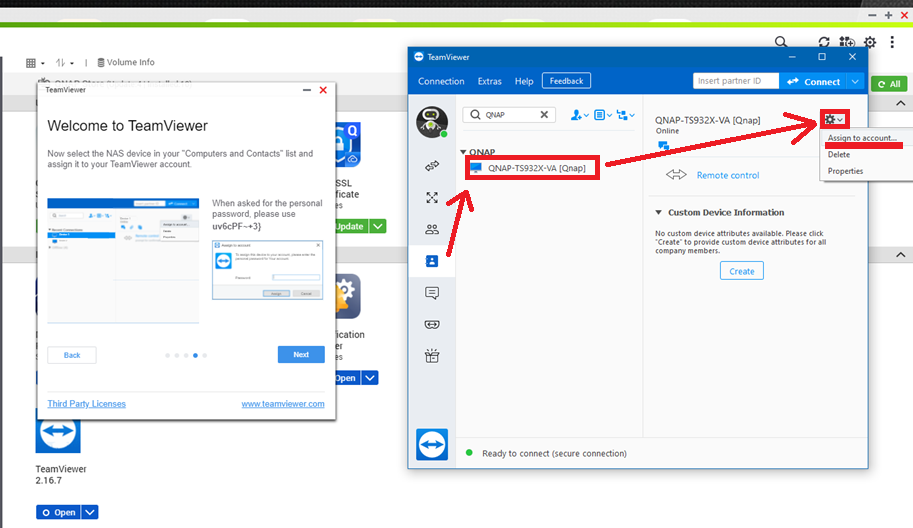Collapse the QNAP group in contacts list
Image resolution: width=913 pixels, height=528 pixels.
point(464,153)
